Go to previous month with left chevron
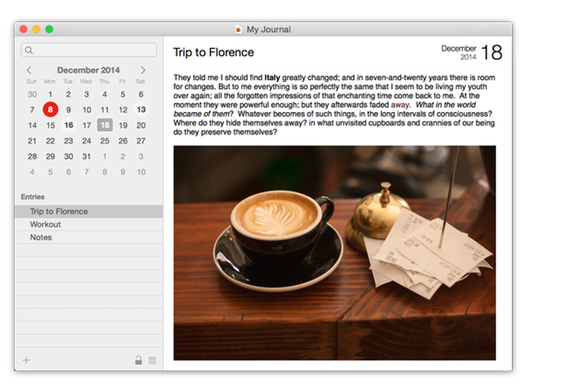 pyautogui.click(x=29, y=70)
